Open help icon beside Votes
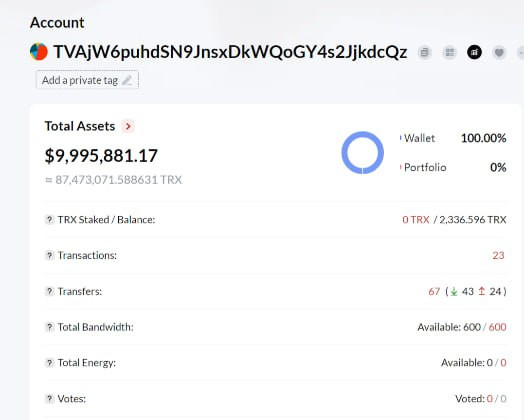Screen dimensions: 524x420 [x=49, y=399]
